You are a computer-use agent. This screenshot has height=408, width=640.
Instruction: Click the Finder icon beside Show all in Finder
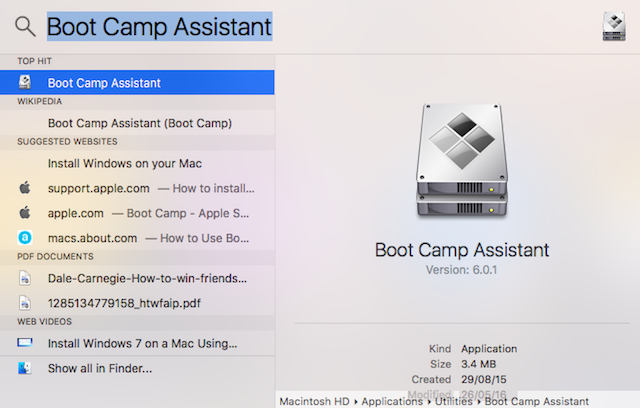tap(25, 368)
